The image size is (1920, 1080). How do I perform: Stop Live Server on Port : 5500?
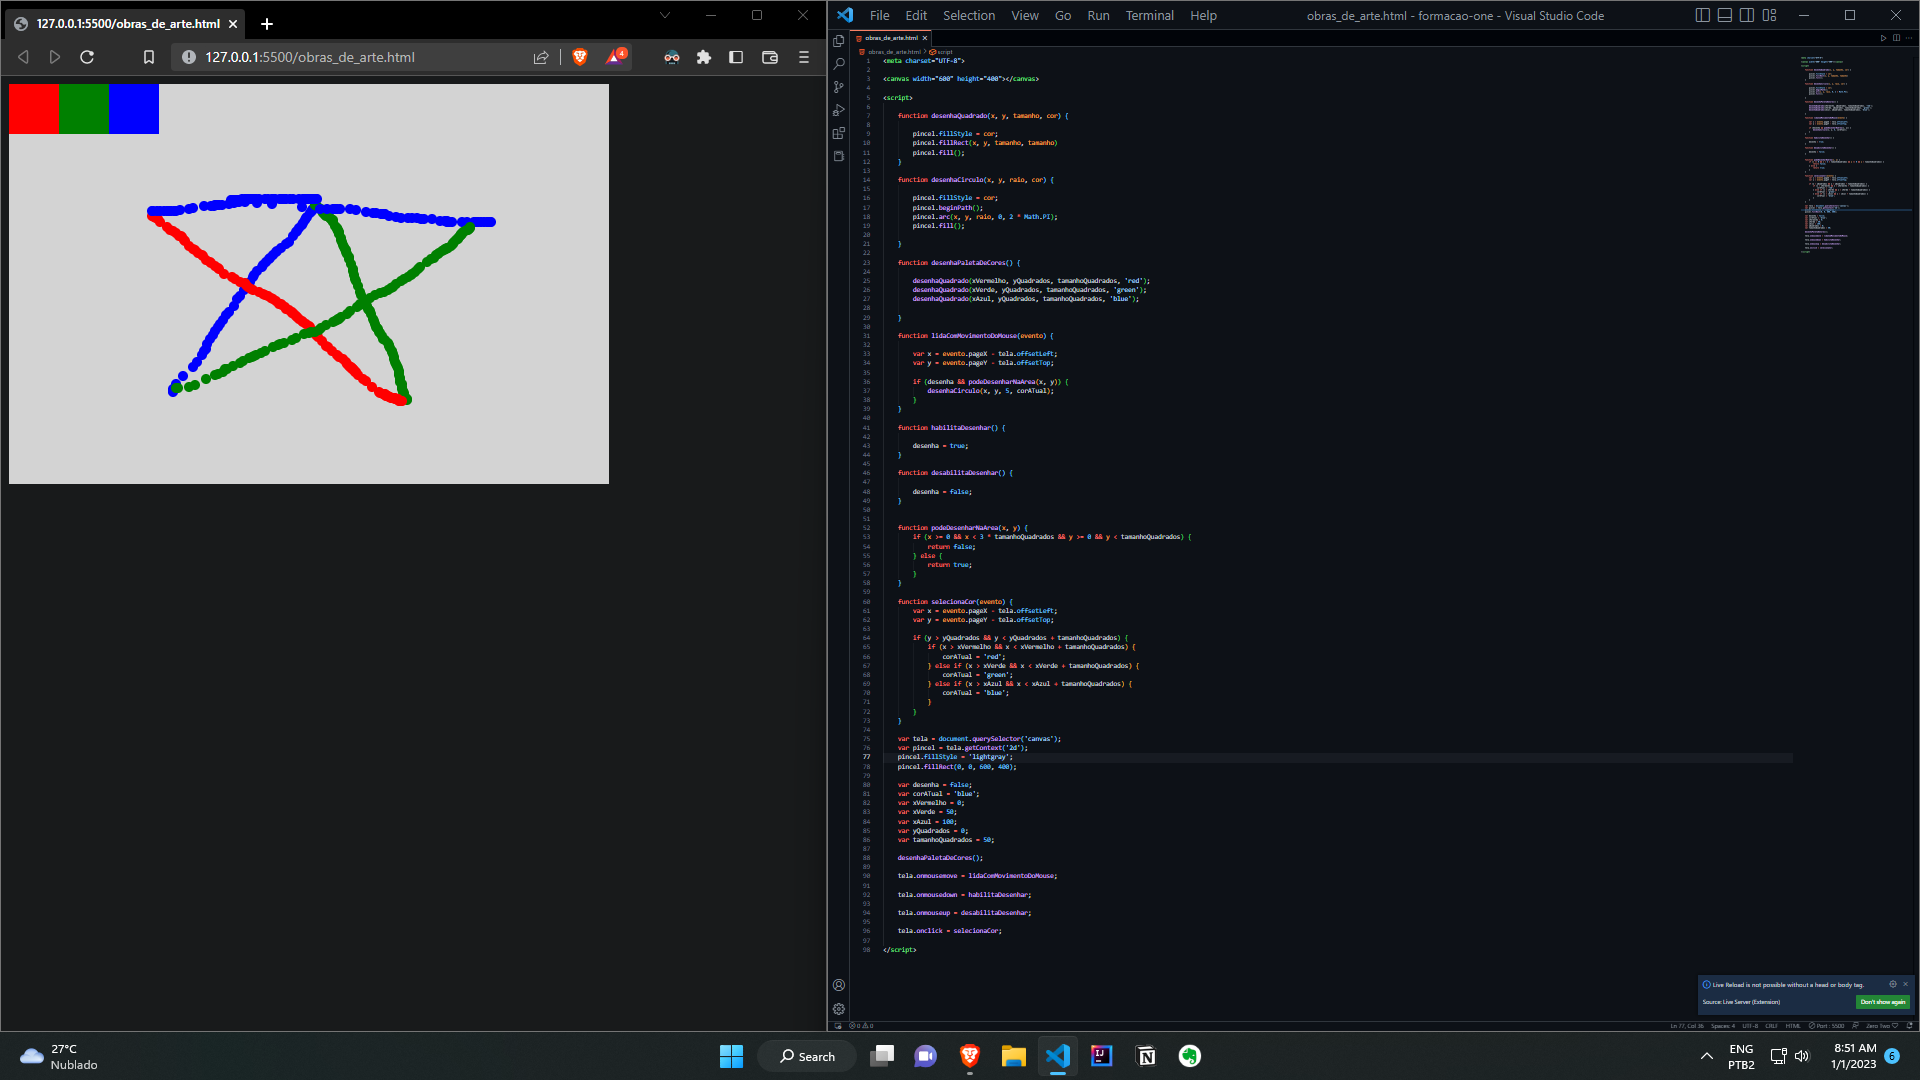[x=1827, y=1026]
